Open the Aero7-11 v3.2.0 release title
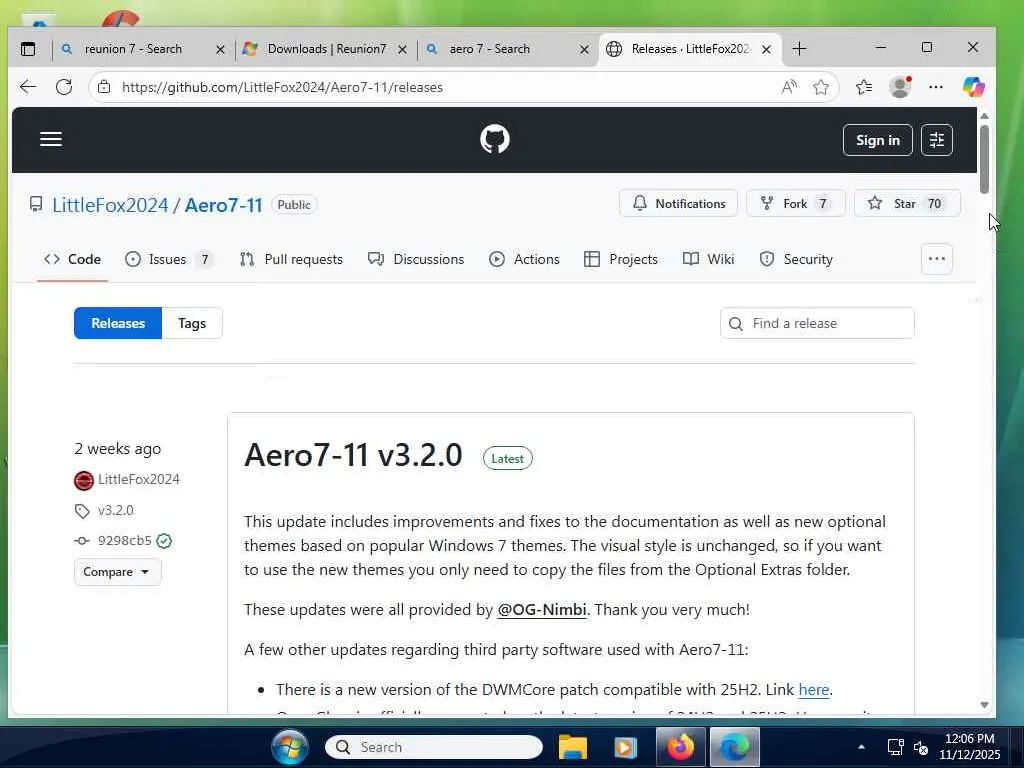 tap(353, 455)
